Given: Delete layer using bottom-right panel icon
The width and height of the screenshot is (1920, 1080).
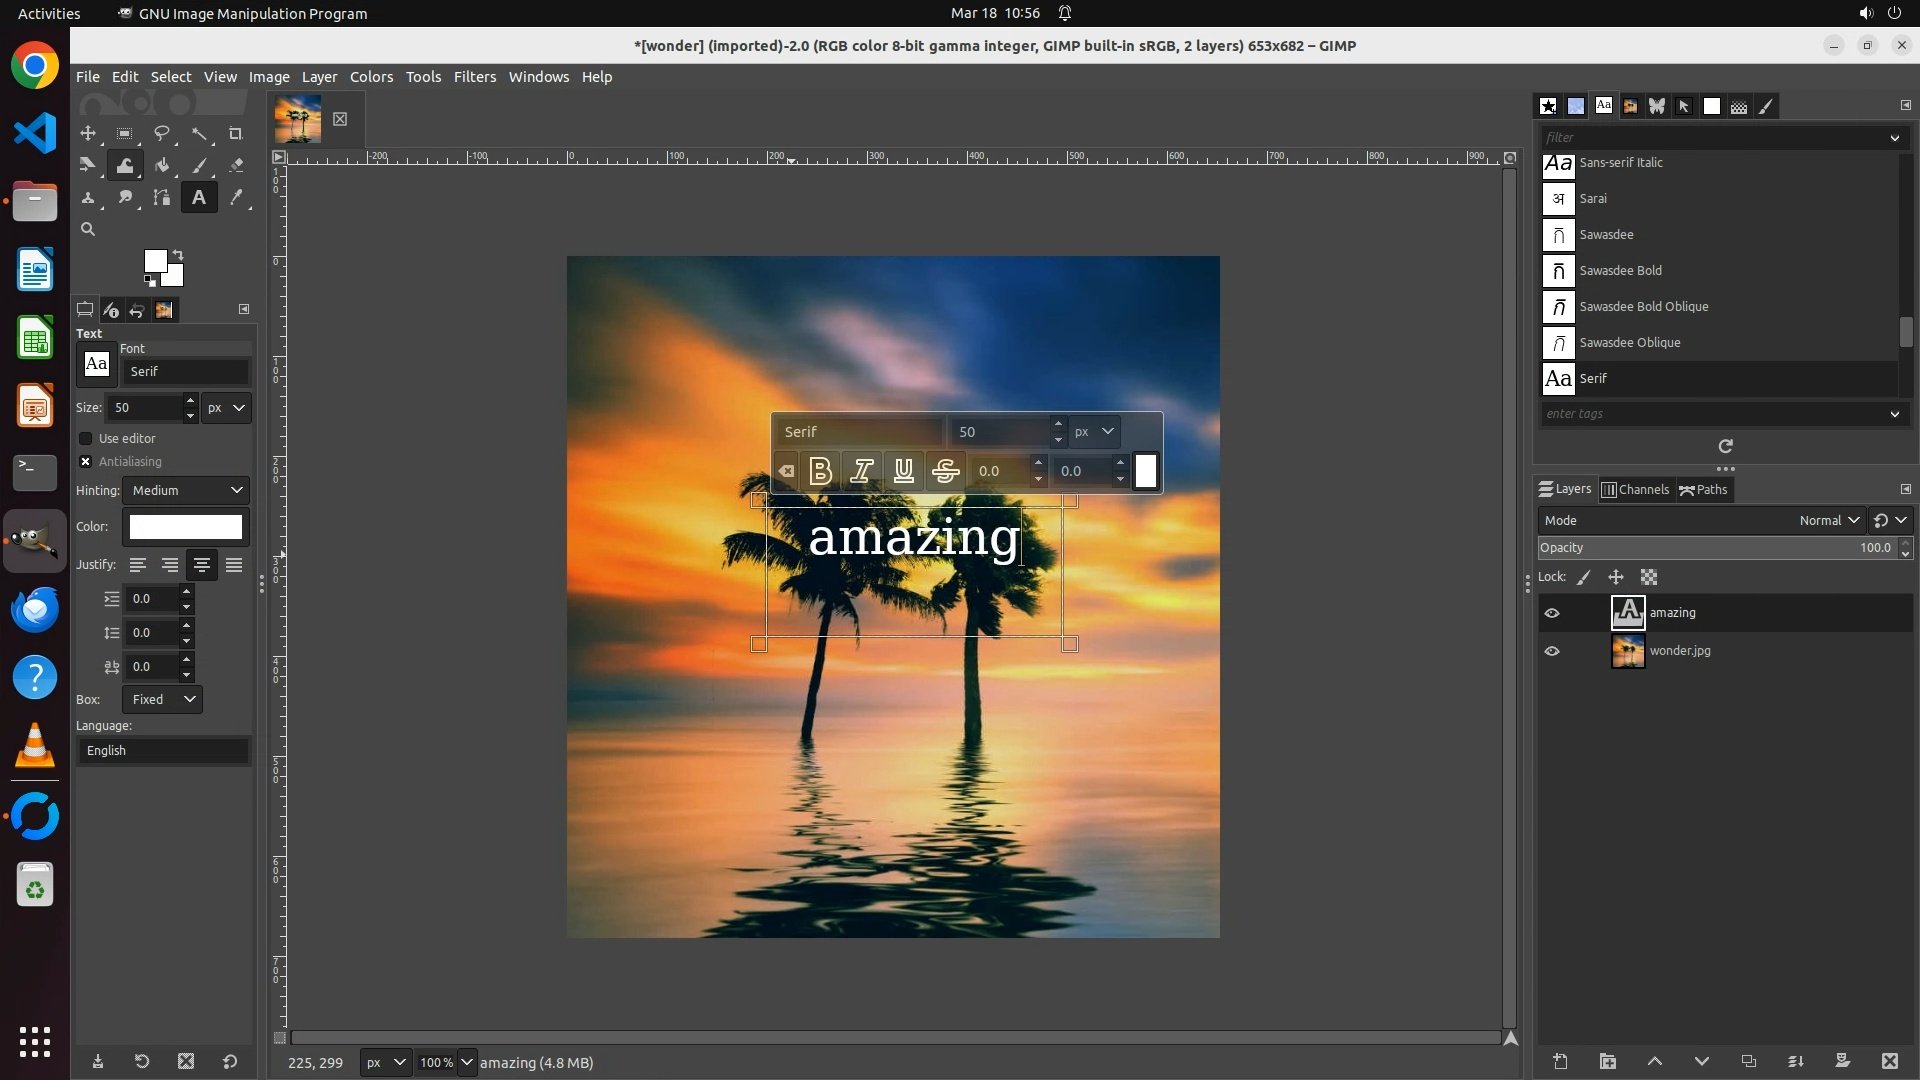Looking at the screenshot, I should point(1889,1062).
